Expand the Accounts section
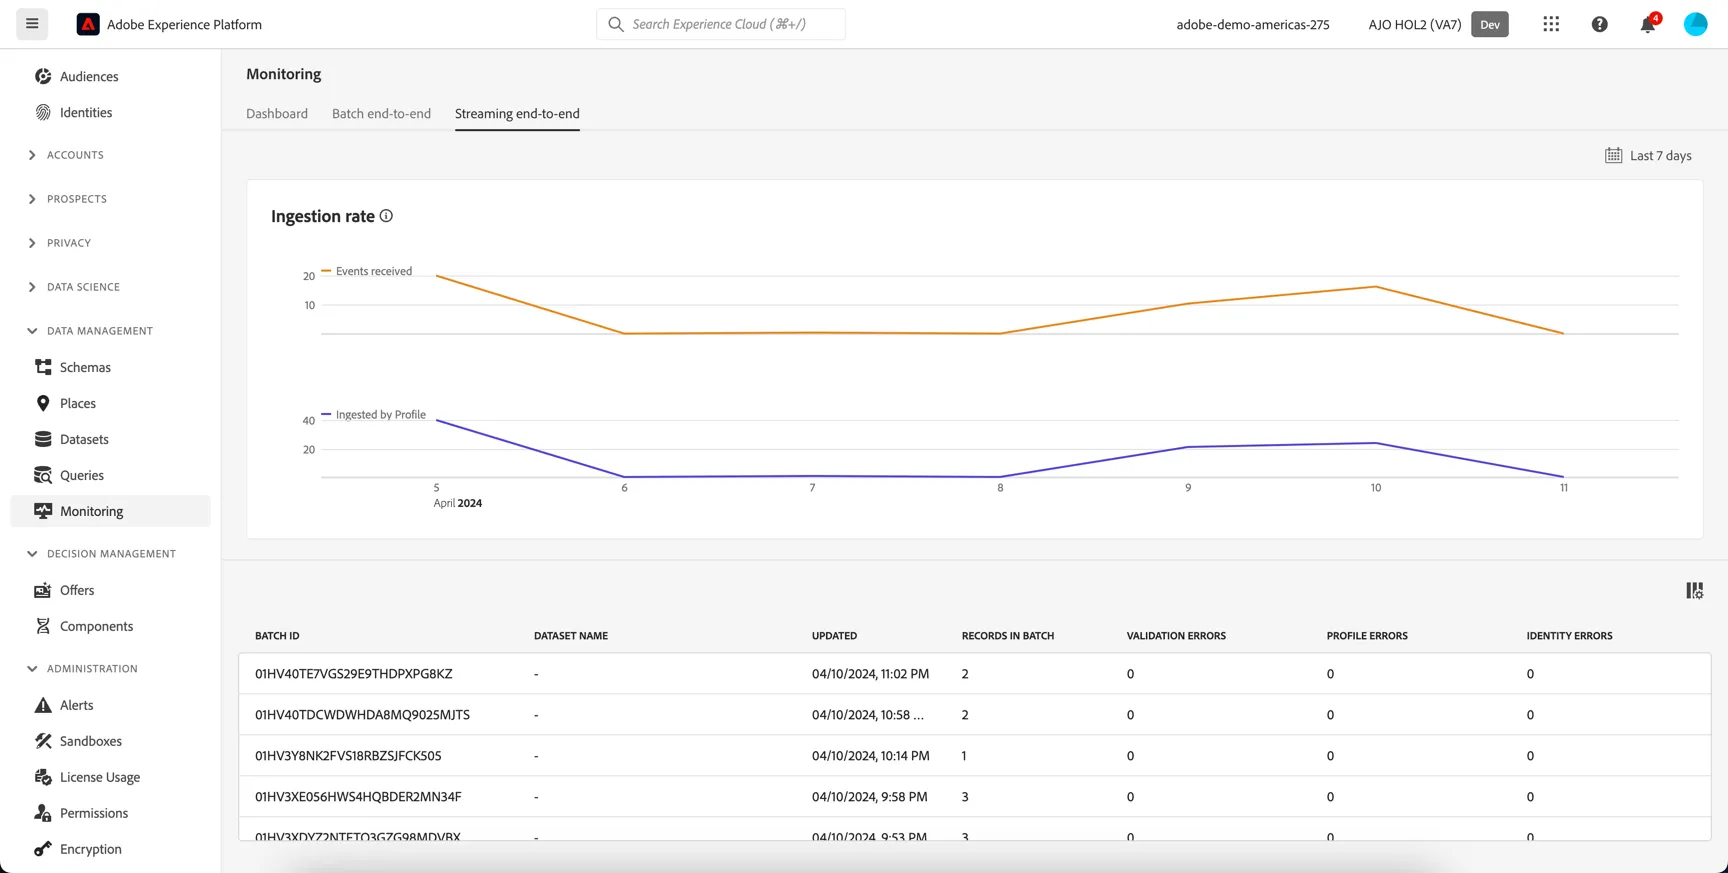This screenshot has height=873, width=1728. [x=32, y=155]
